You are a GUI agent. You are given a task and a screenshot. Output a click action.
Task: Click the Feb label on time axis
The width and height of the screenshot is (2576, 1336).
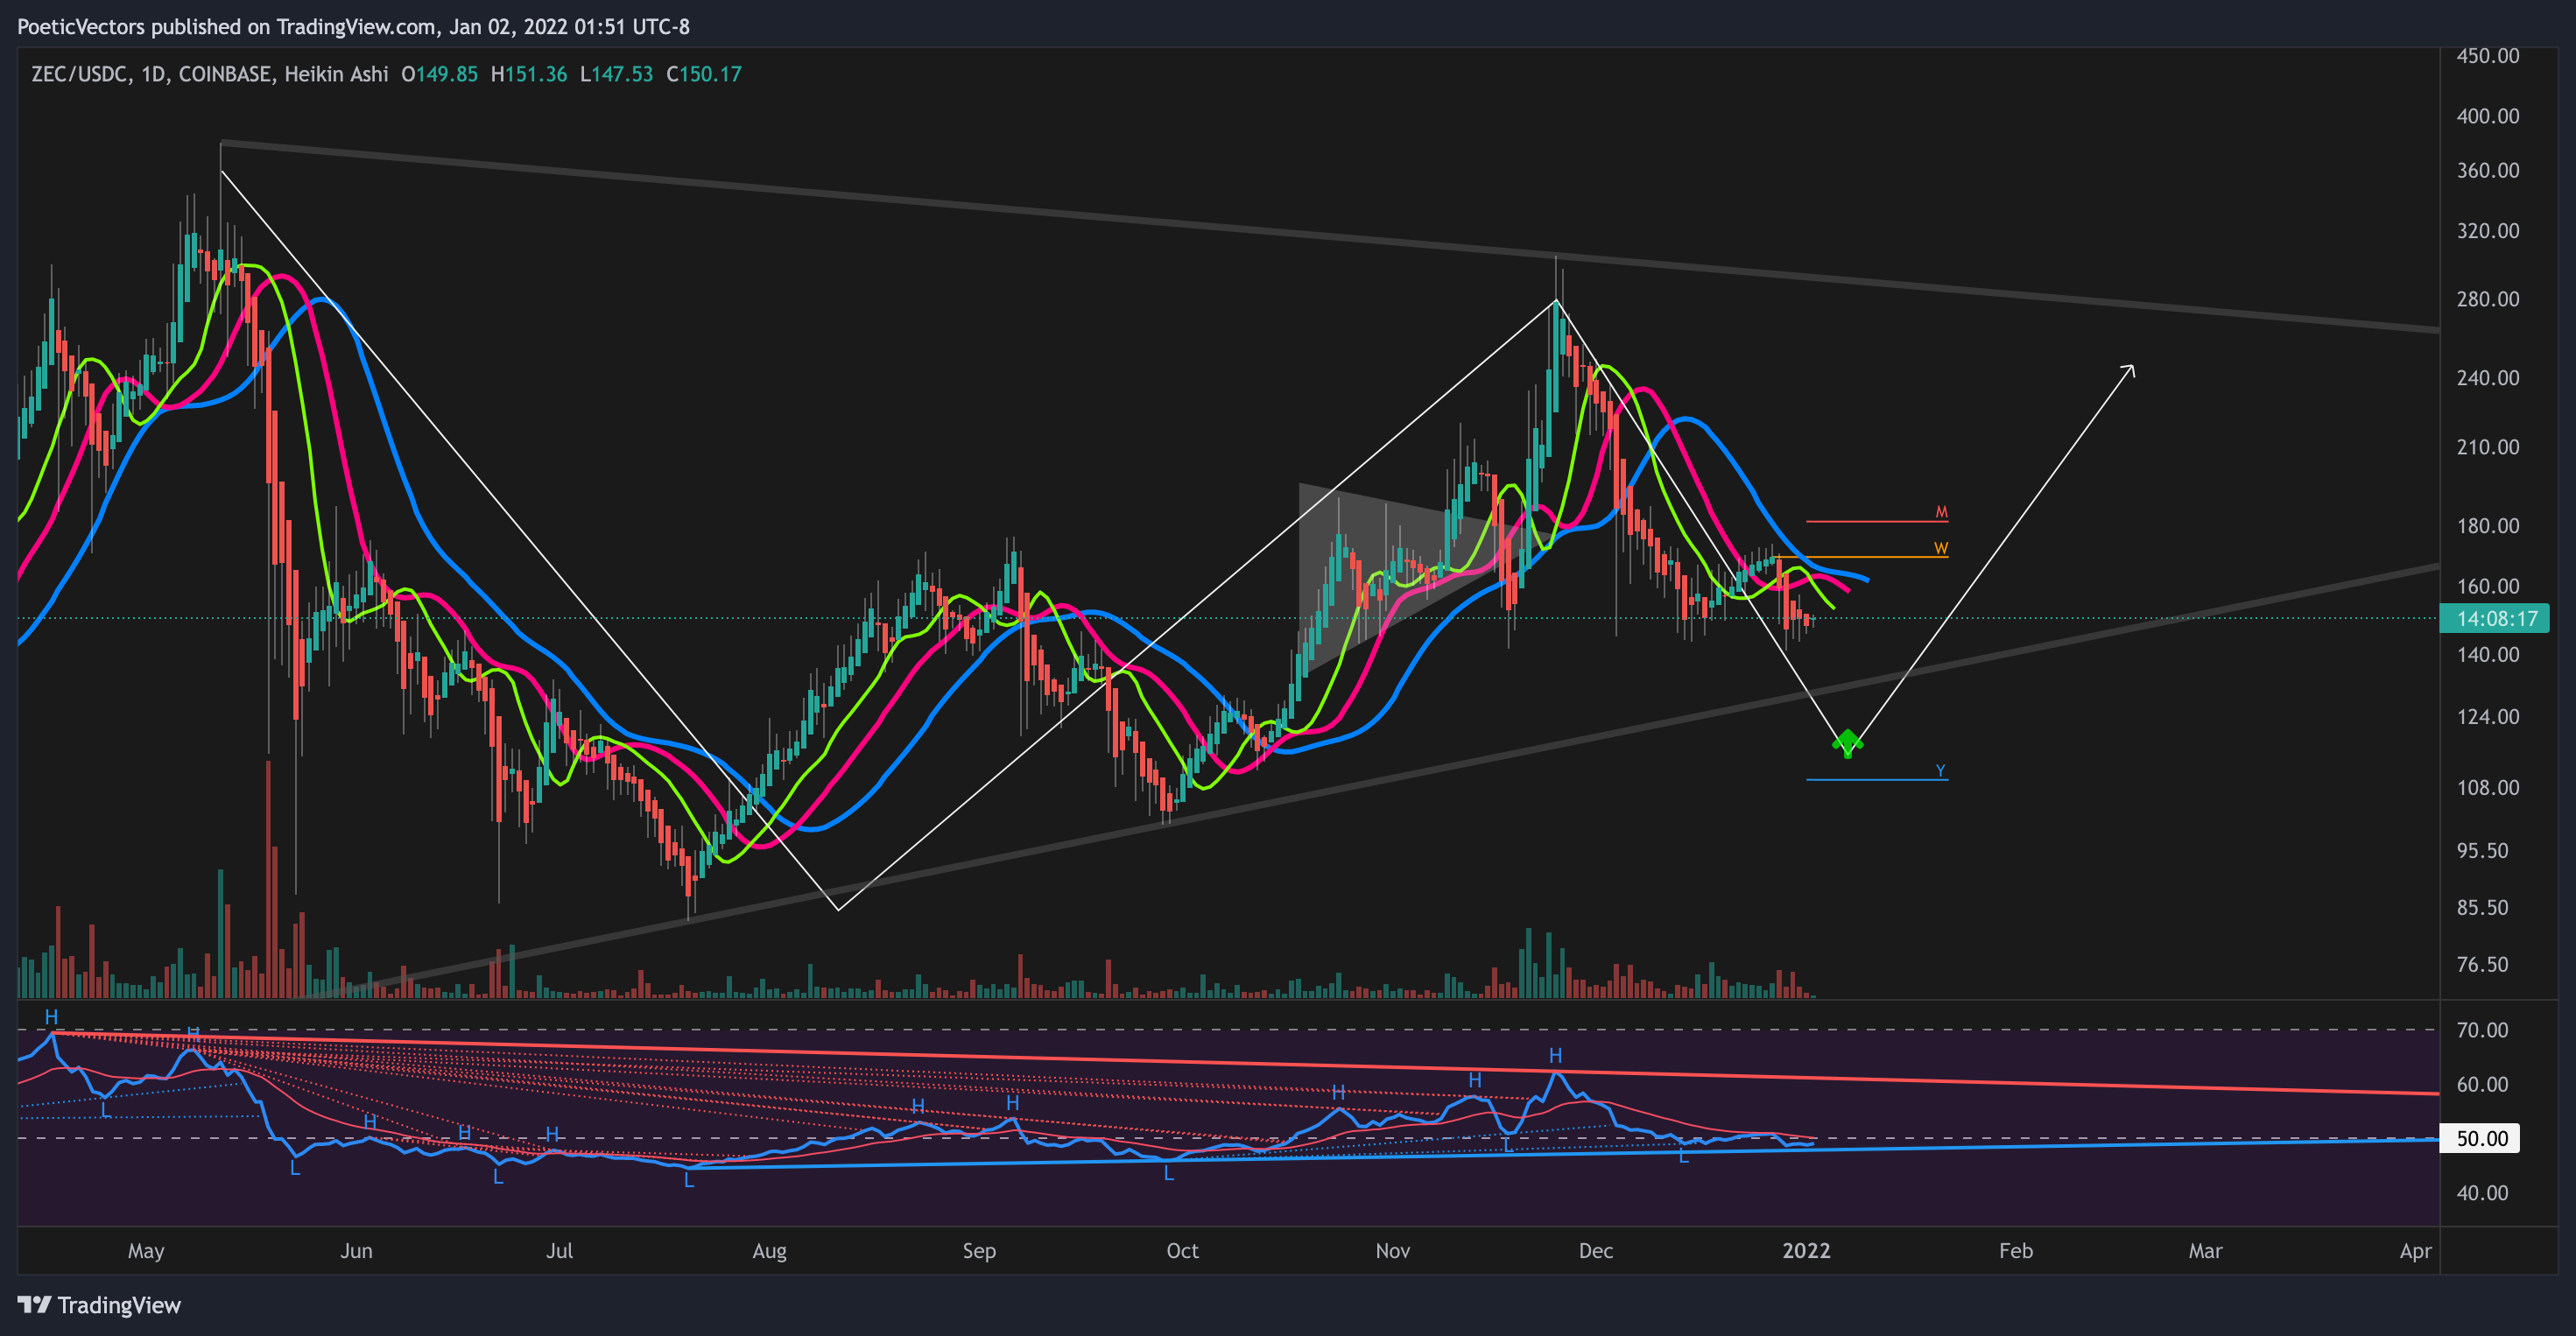point(2016,1251)
